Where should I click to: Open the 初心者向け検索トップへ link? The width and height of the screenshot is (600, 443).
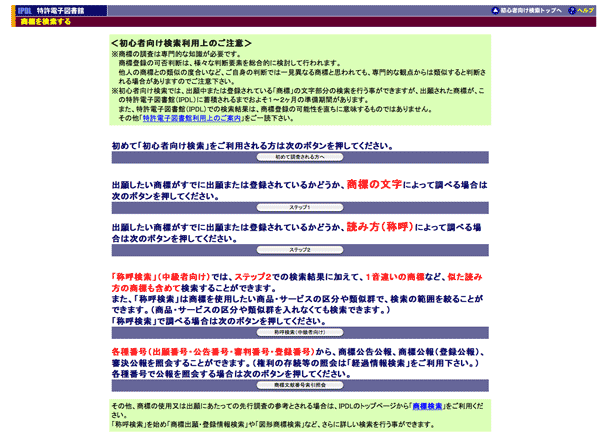point(531,11)
